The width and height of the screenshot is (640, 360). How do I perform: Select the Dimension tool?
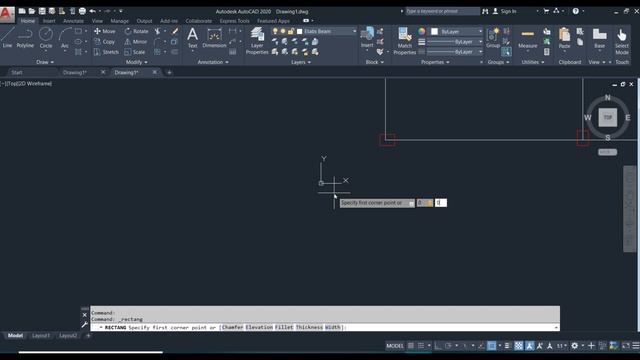click(214, 38)
